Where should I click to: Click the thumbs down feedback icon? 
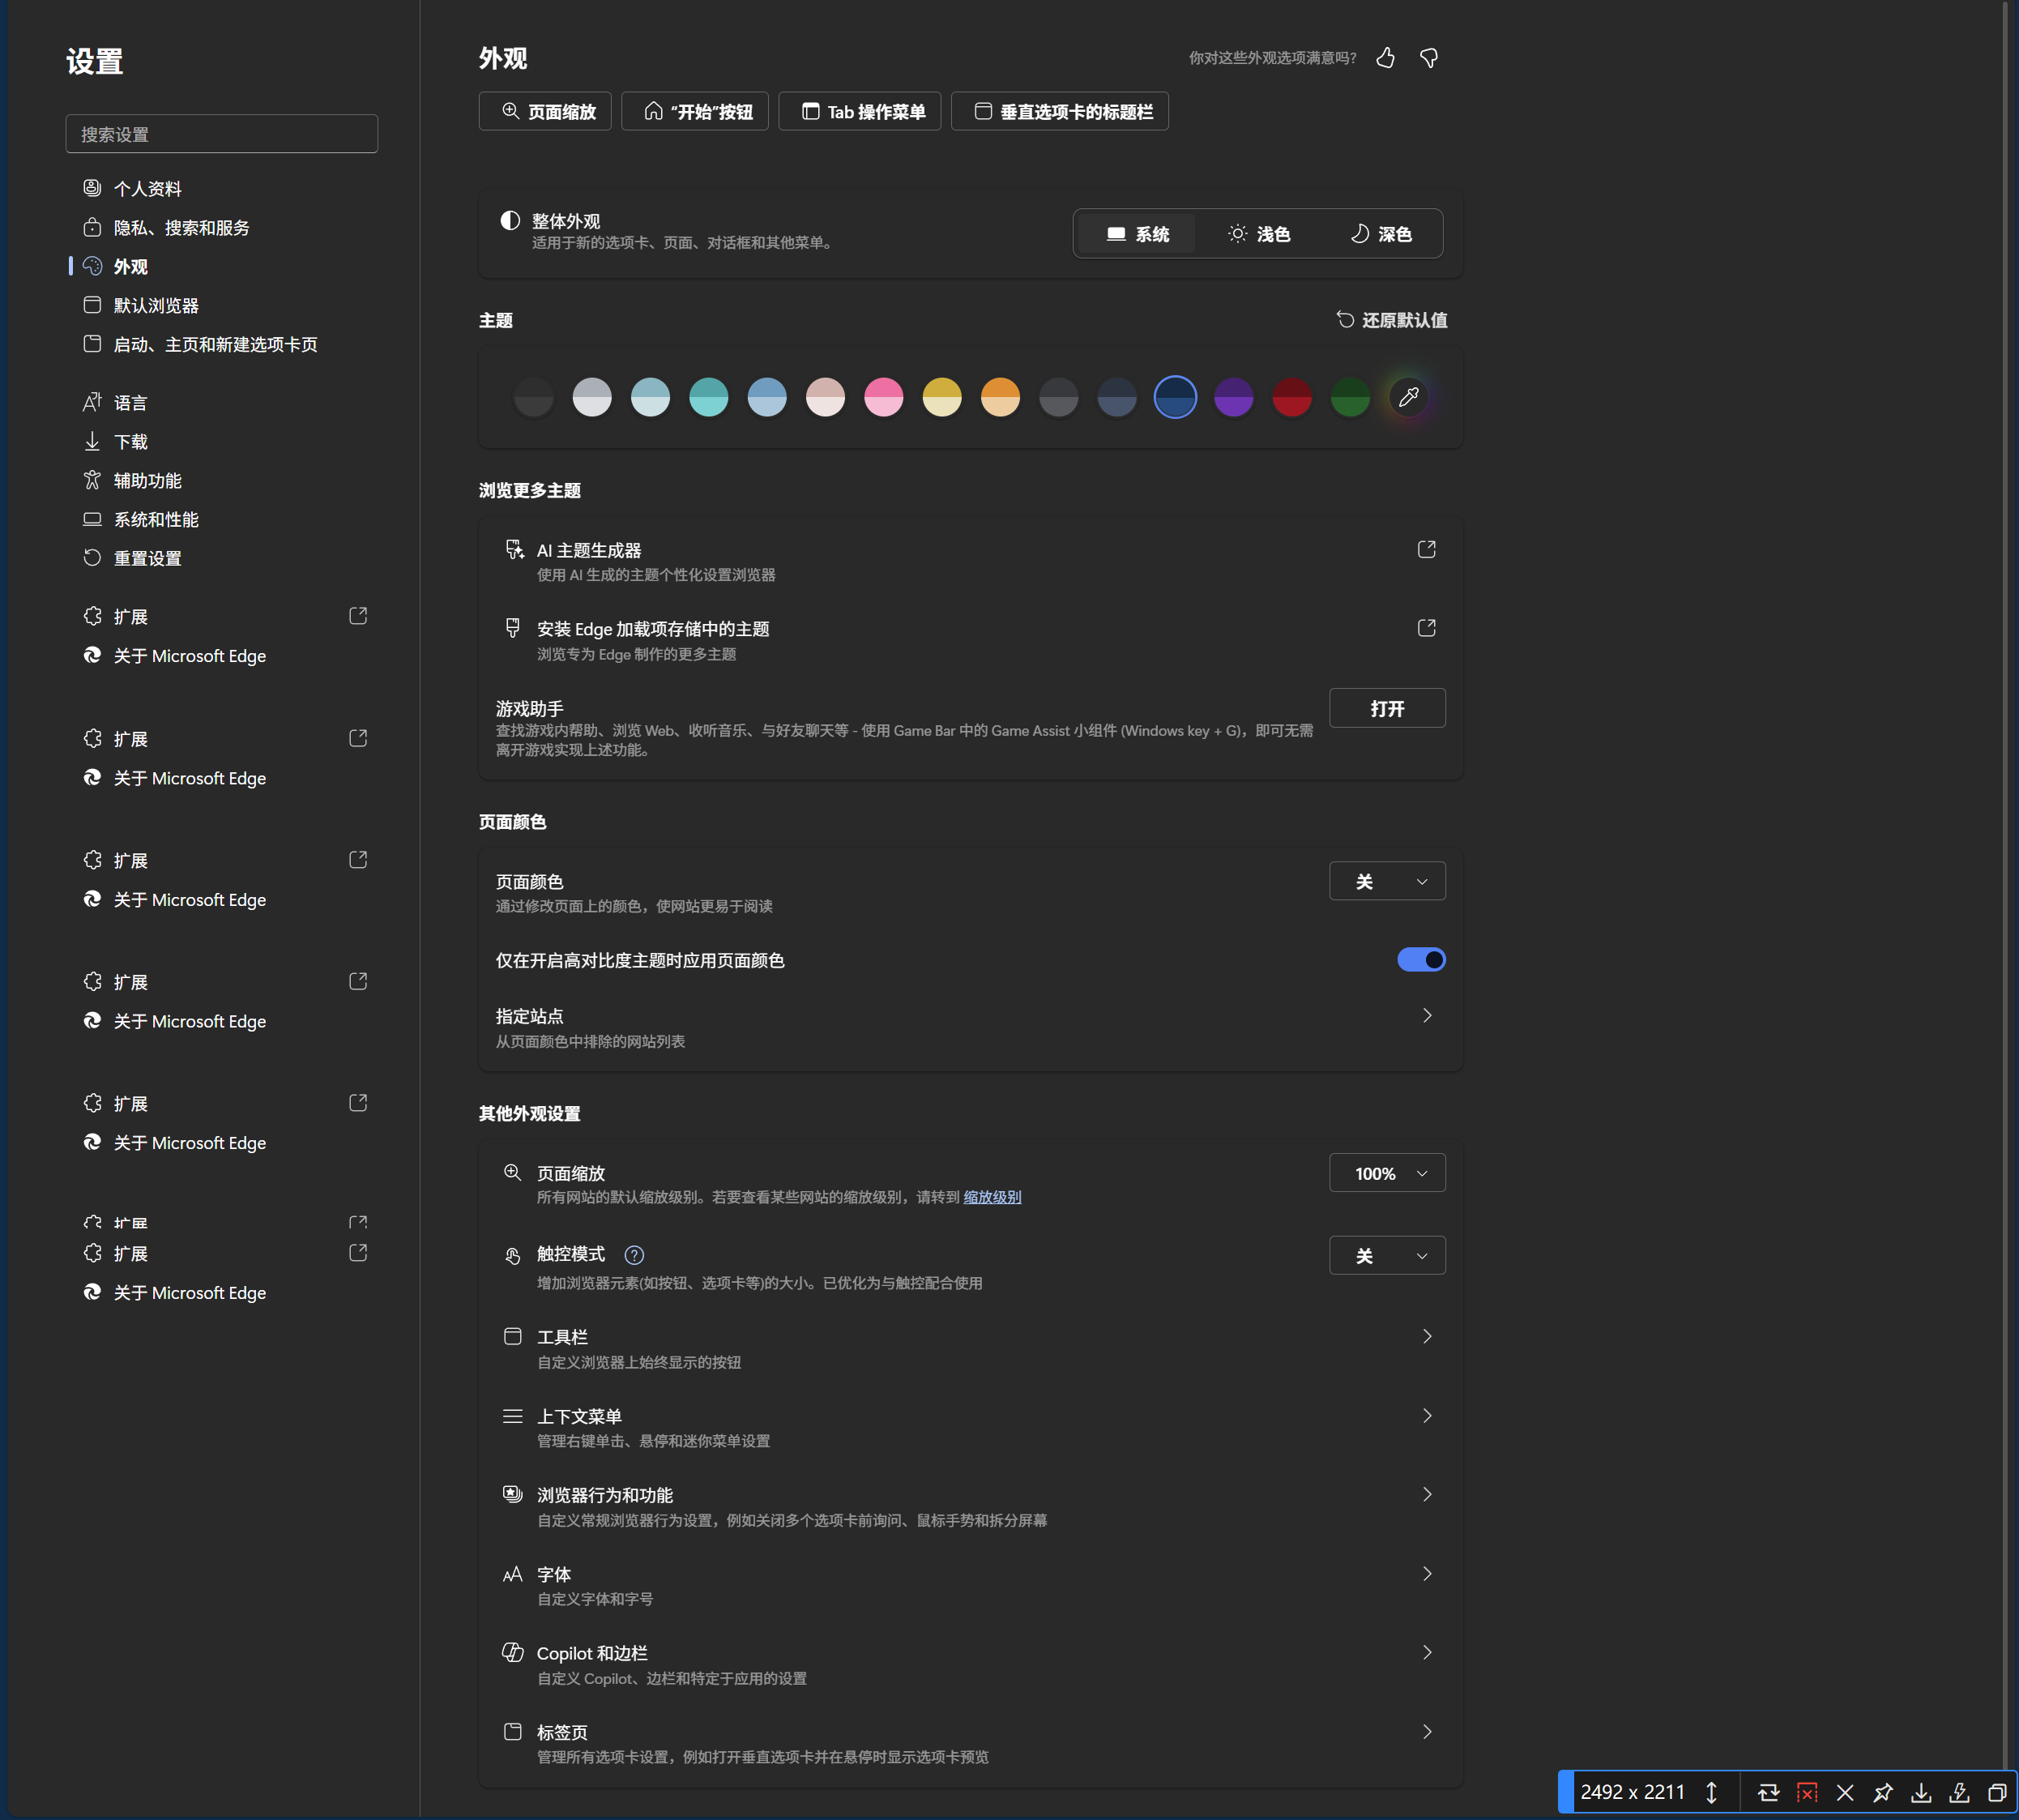pos(1429,58)
